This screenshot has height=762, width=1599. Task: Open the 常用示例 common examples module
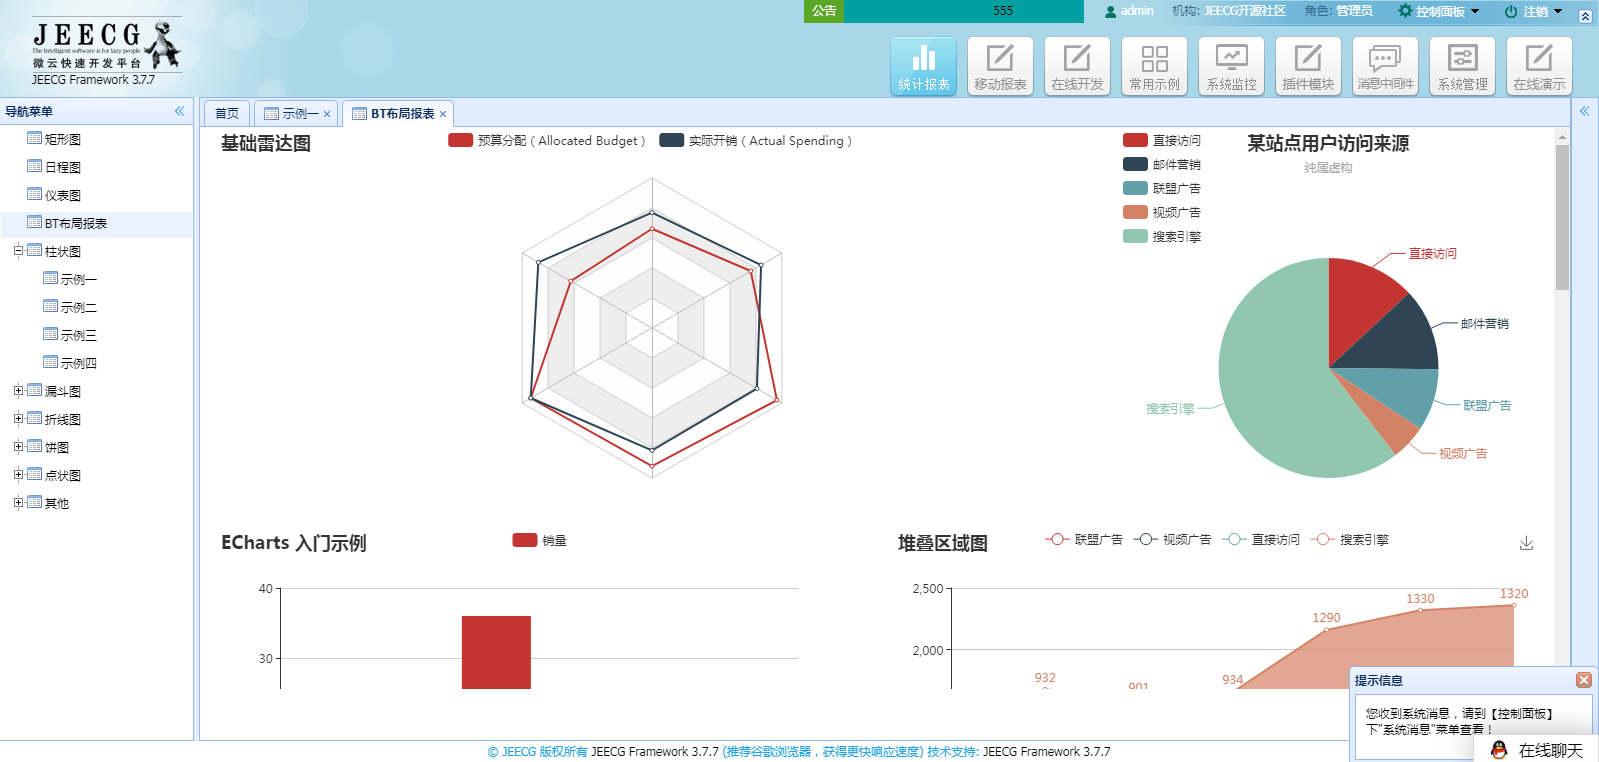(x=1154, y=66)
